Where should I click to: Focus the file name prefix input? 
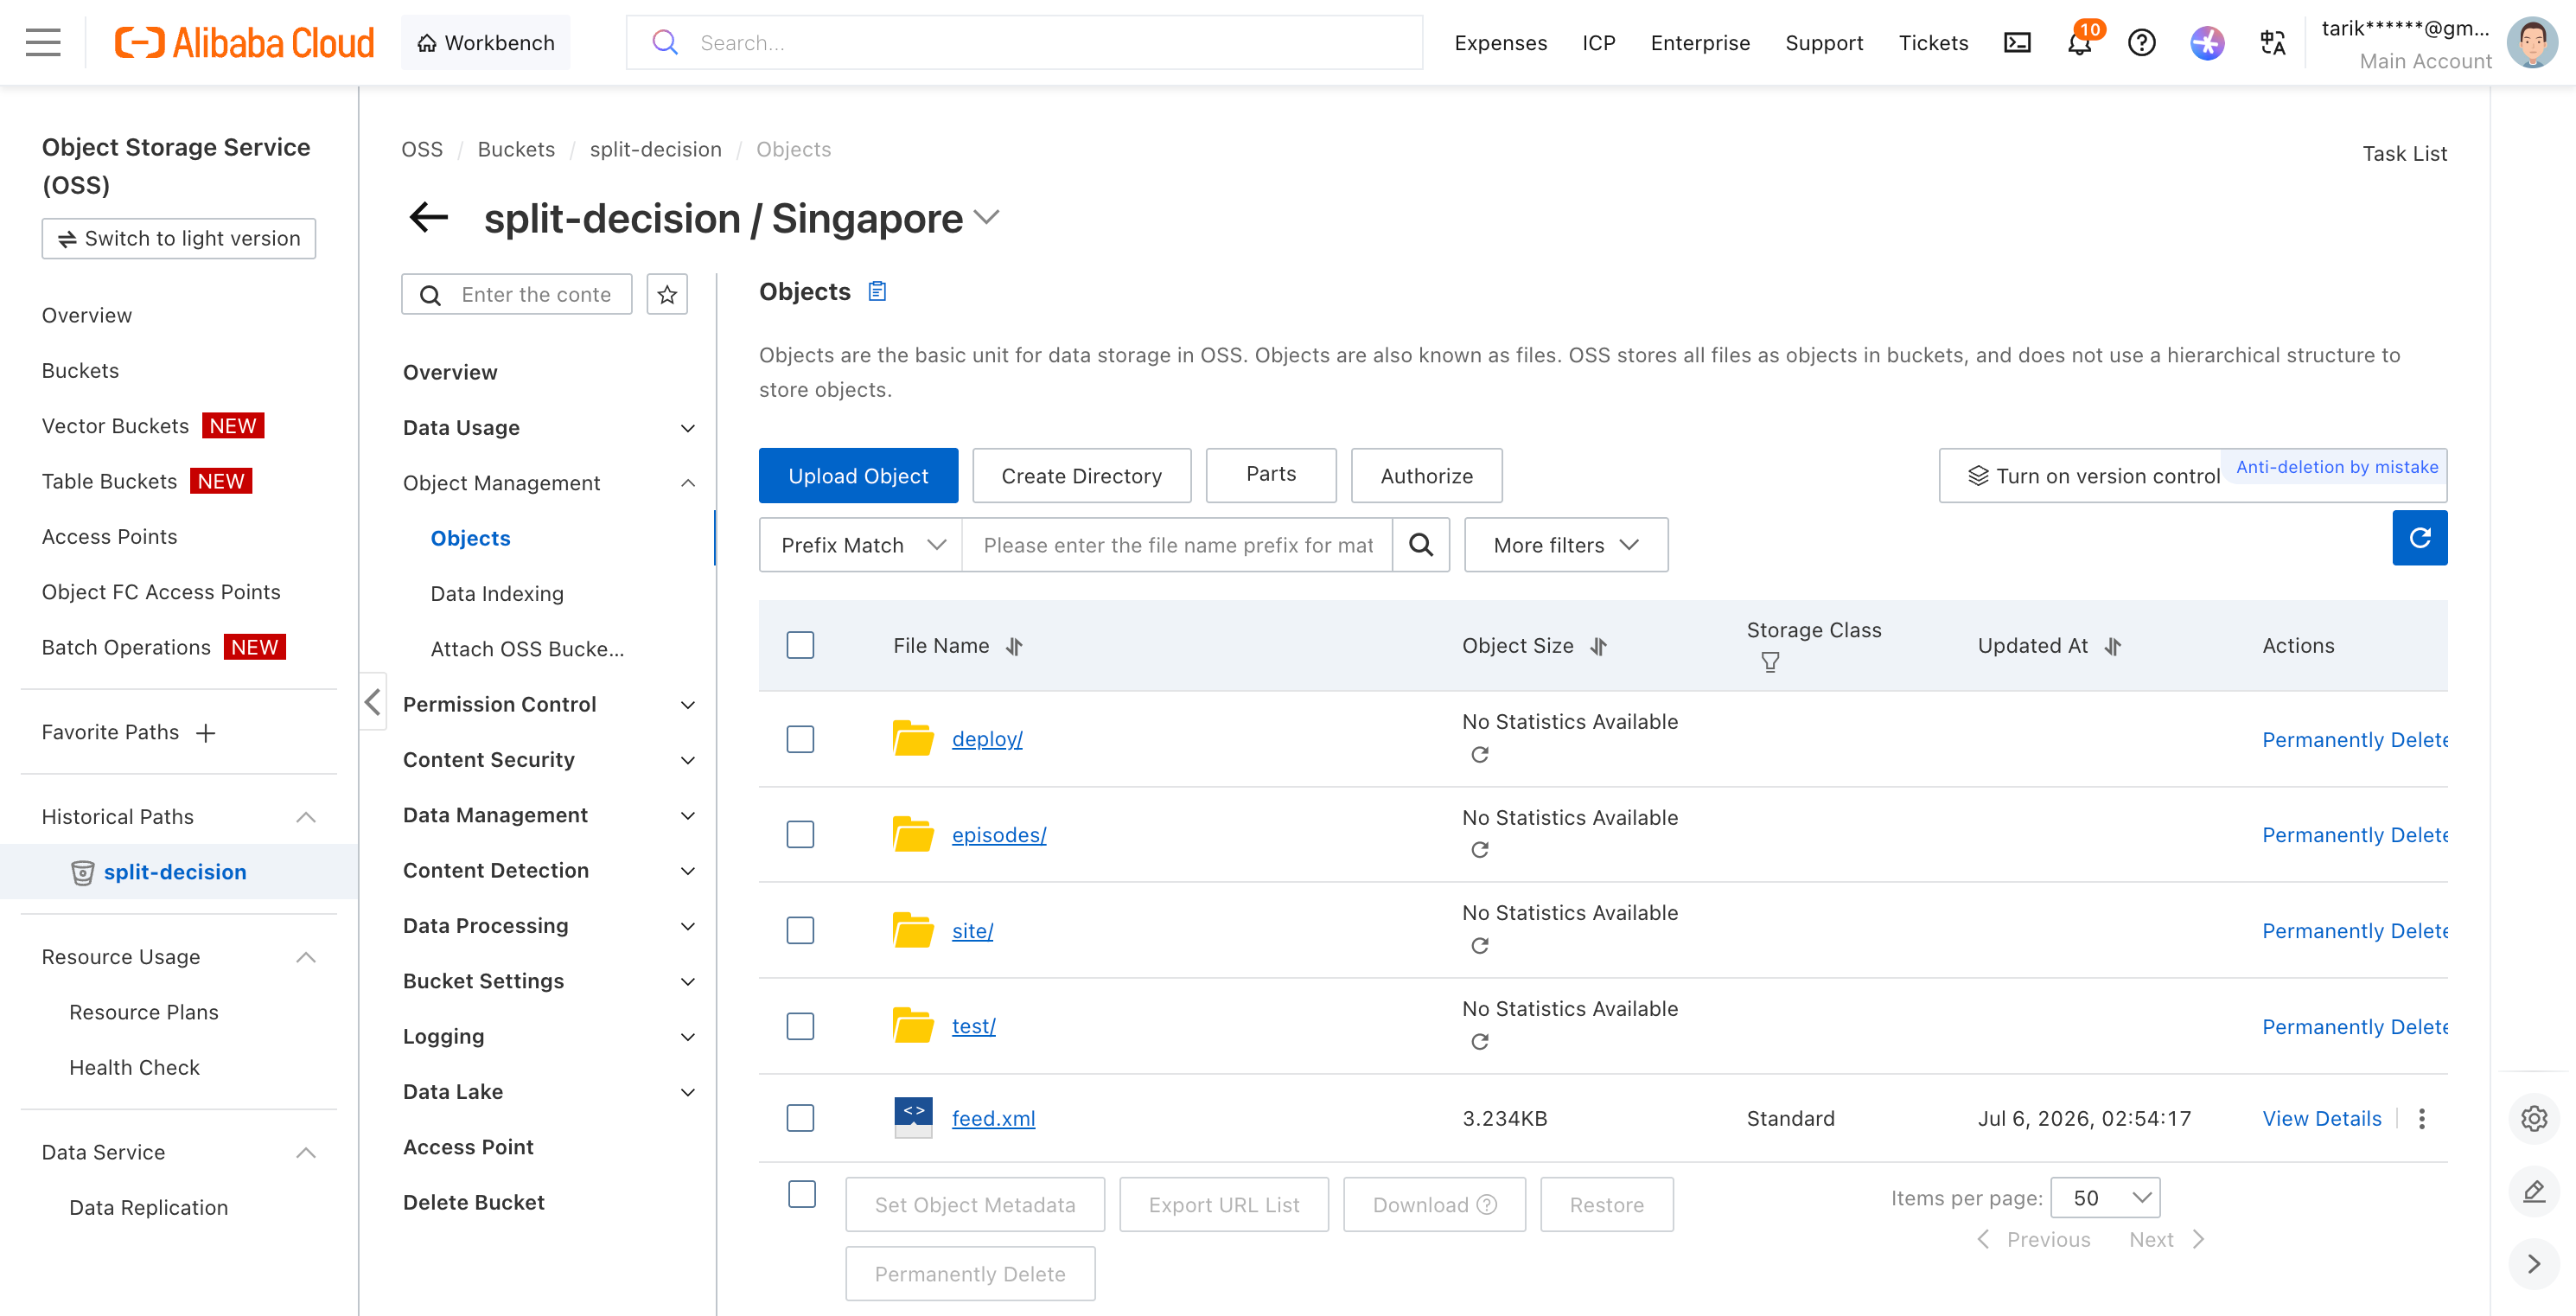[1177, 544]
